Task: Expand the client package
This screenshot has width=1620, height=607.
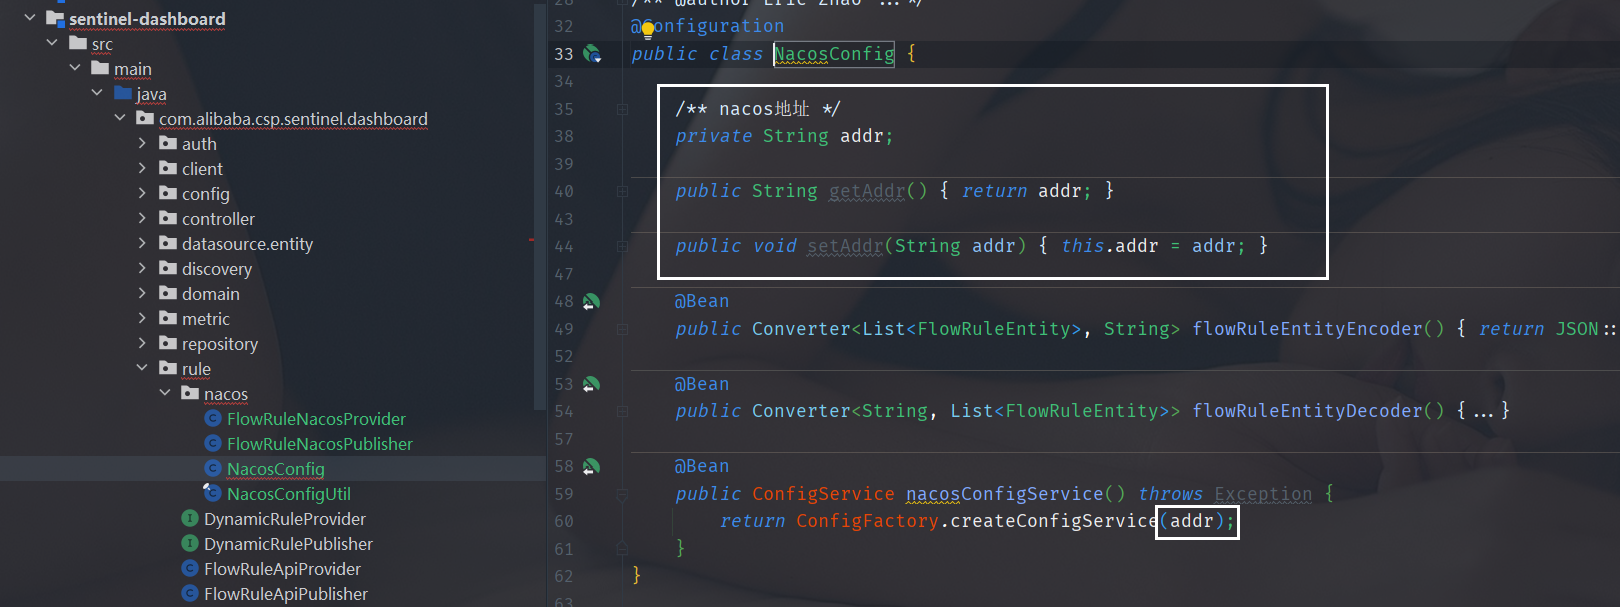Action: 142,168
